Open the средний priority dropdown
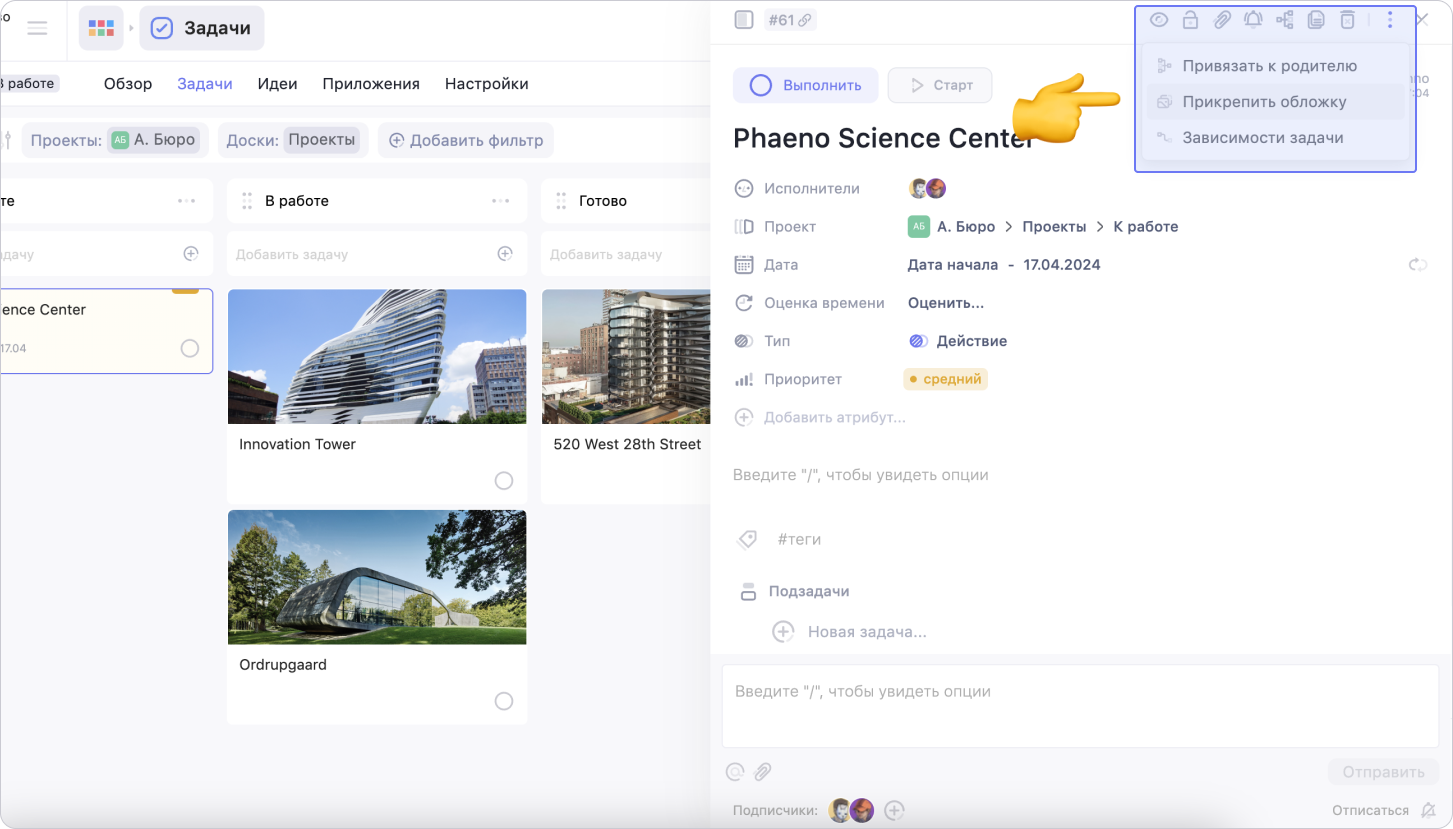The height and width of the screenshot is (829, 1453). point(945,379)
